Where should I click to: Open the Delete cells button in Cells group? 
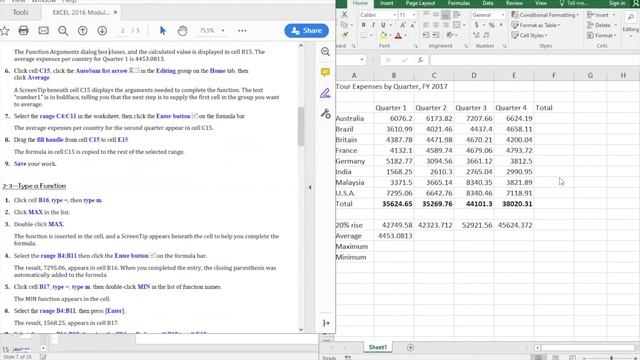pos(602,25)
